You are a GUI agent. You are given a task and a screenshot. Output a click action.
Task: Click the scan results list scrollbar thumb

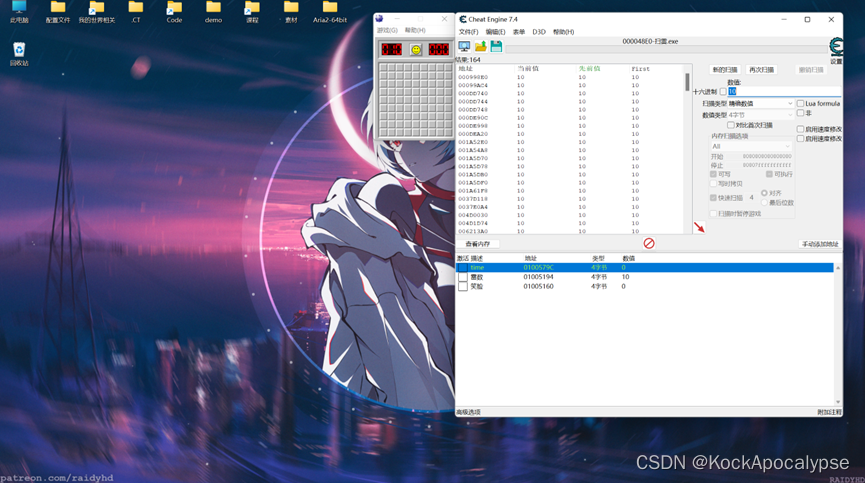pos(687,82)
